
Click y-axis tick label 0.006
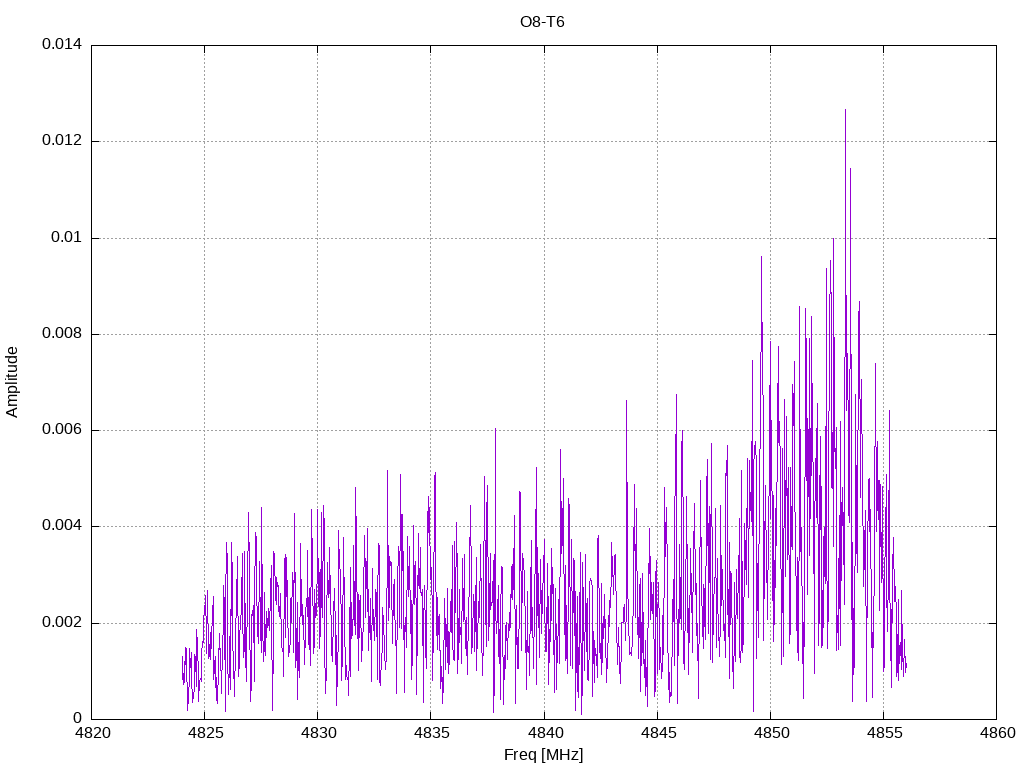(x=62, y=430)
